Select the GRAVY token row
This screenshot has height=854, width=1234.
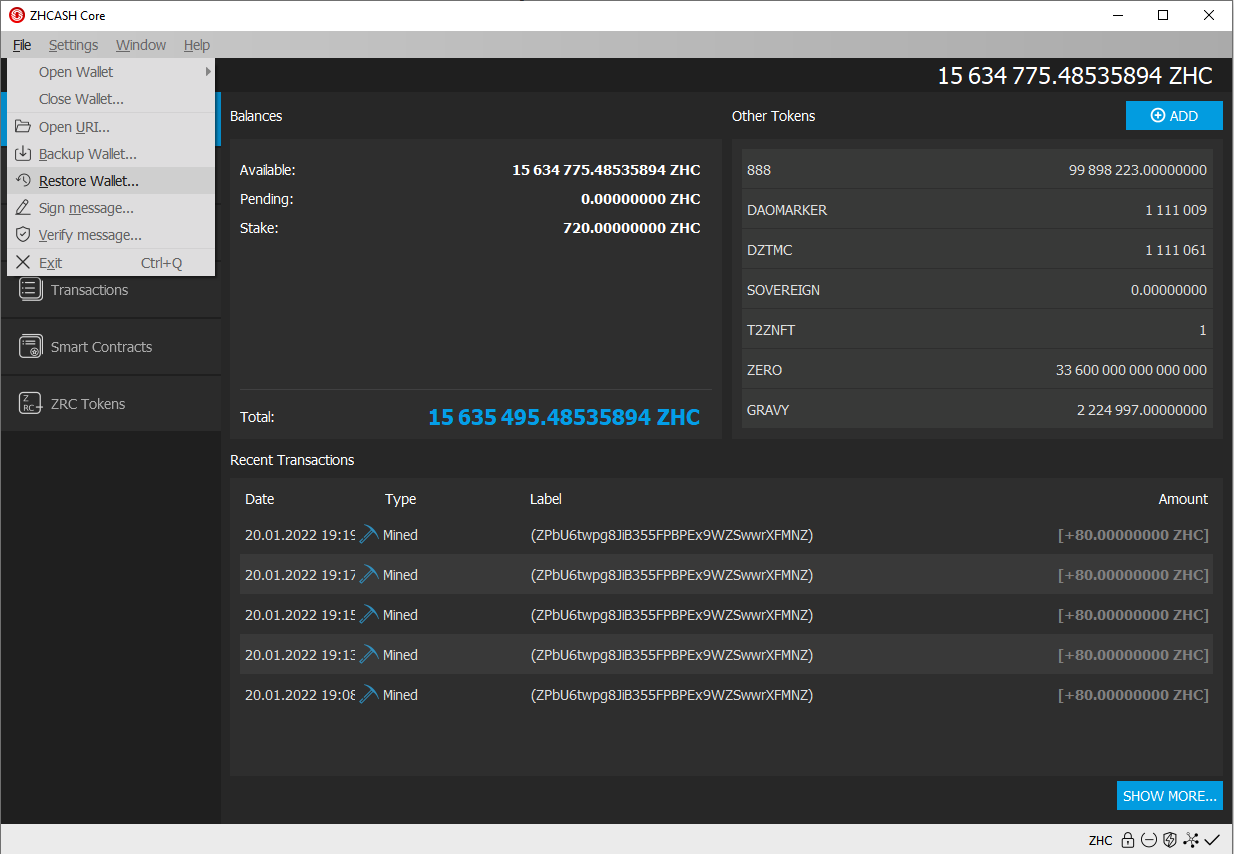(x=977, y=410)
